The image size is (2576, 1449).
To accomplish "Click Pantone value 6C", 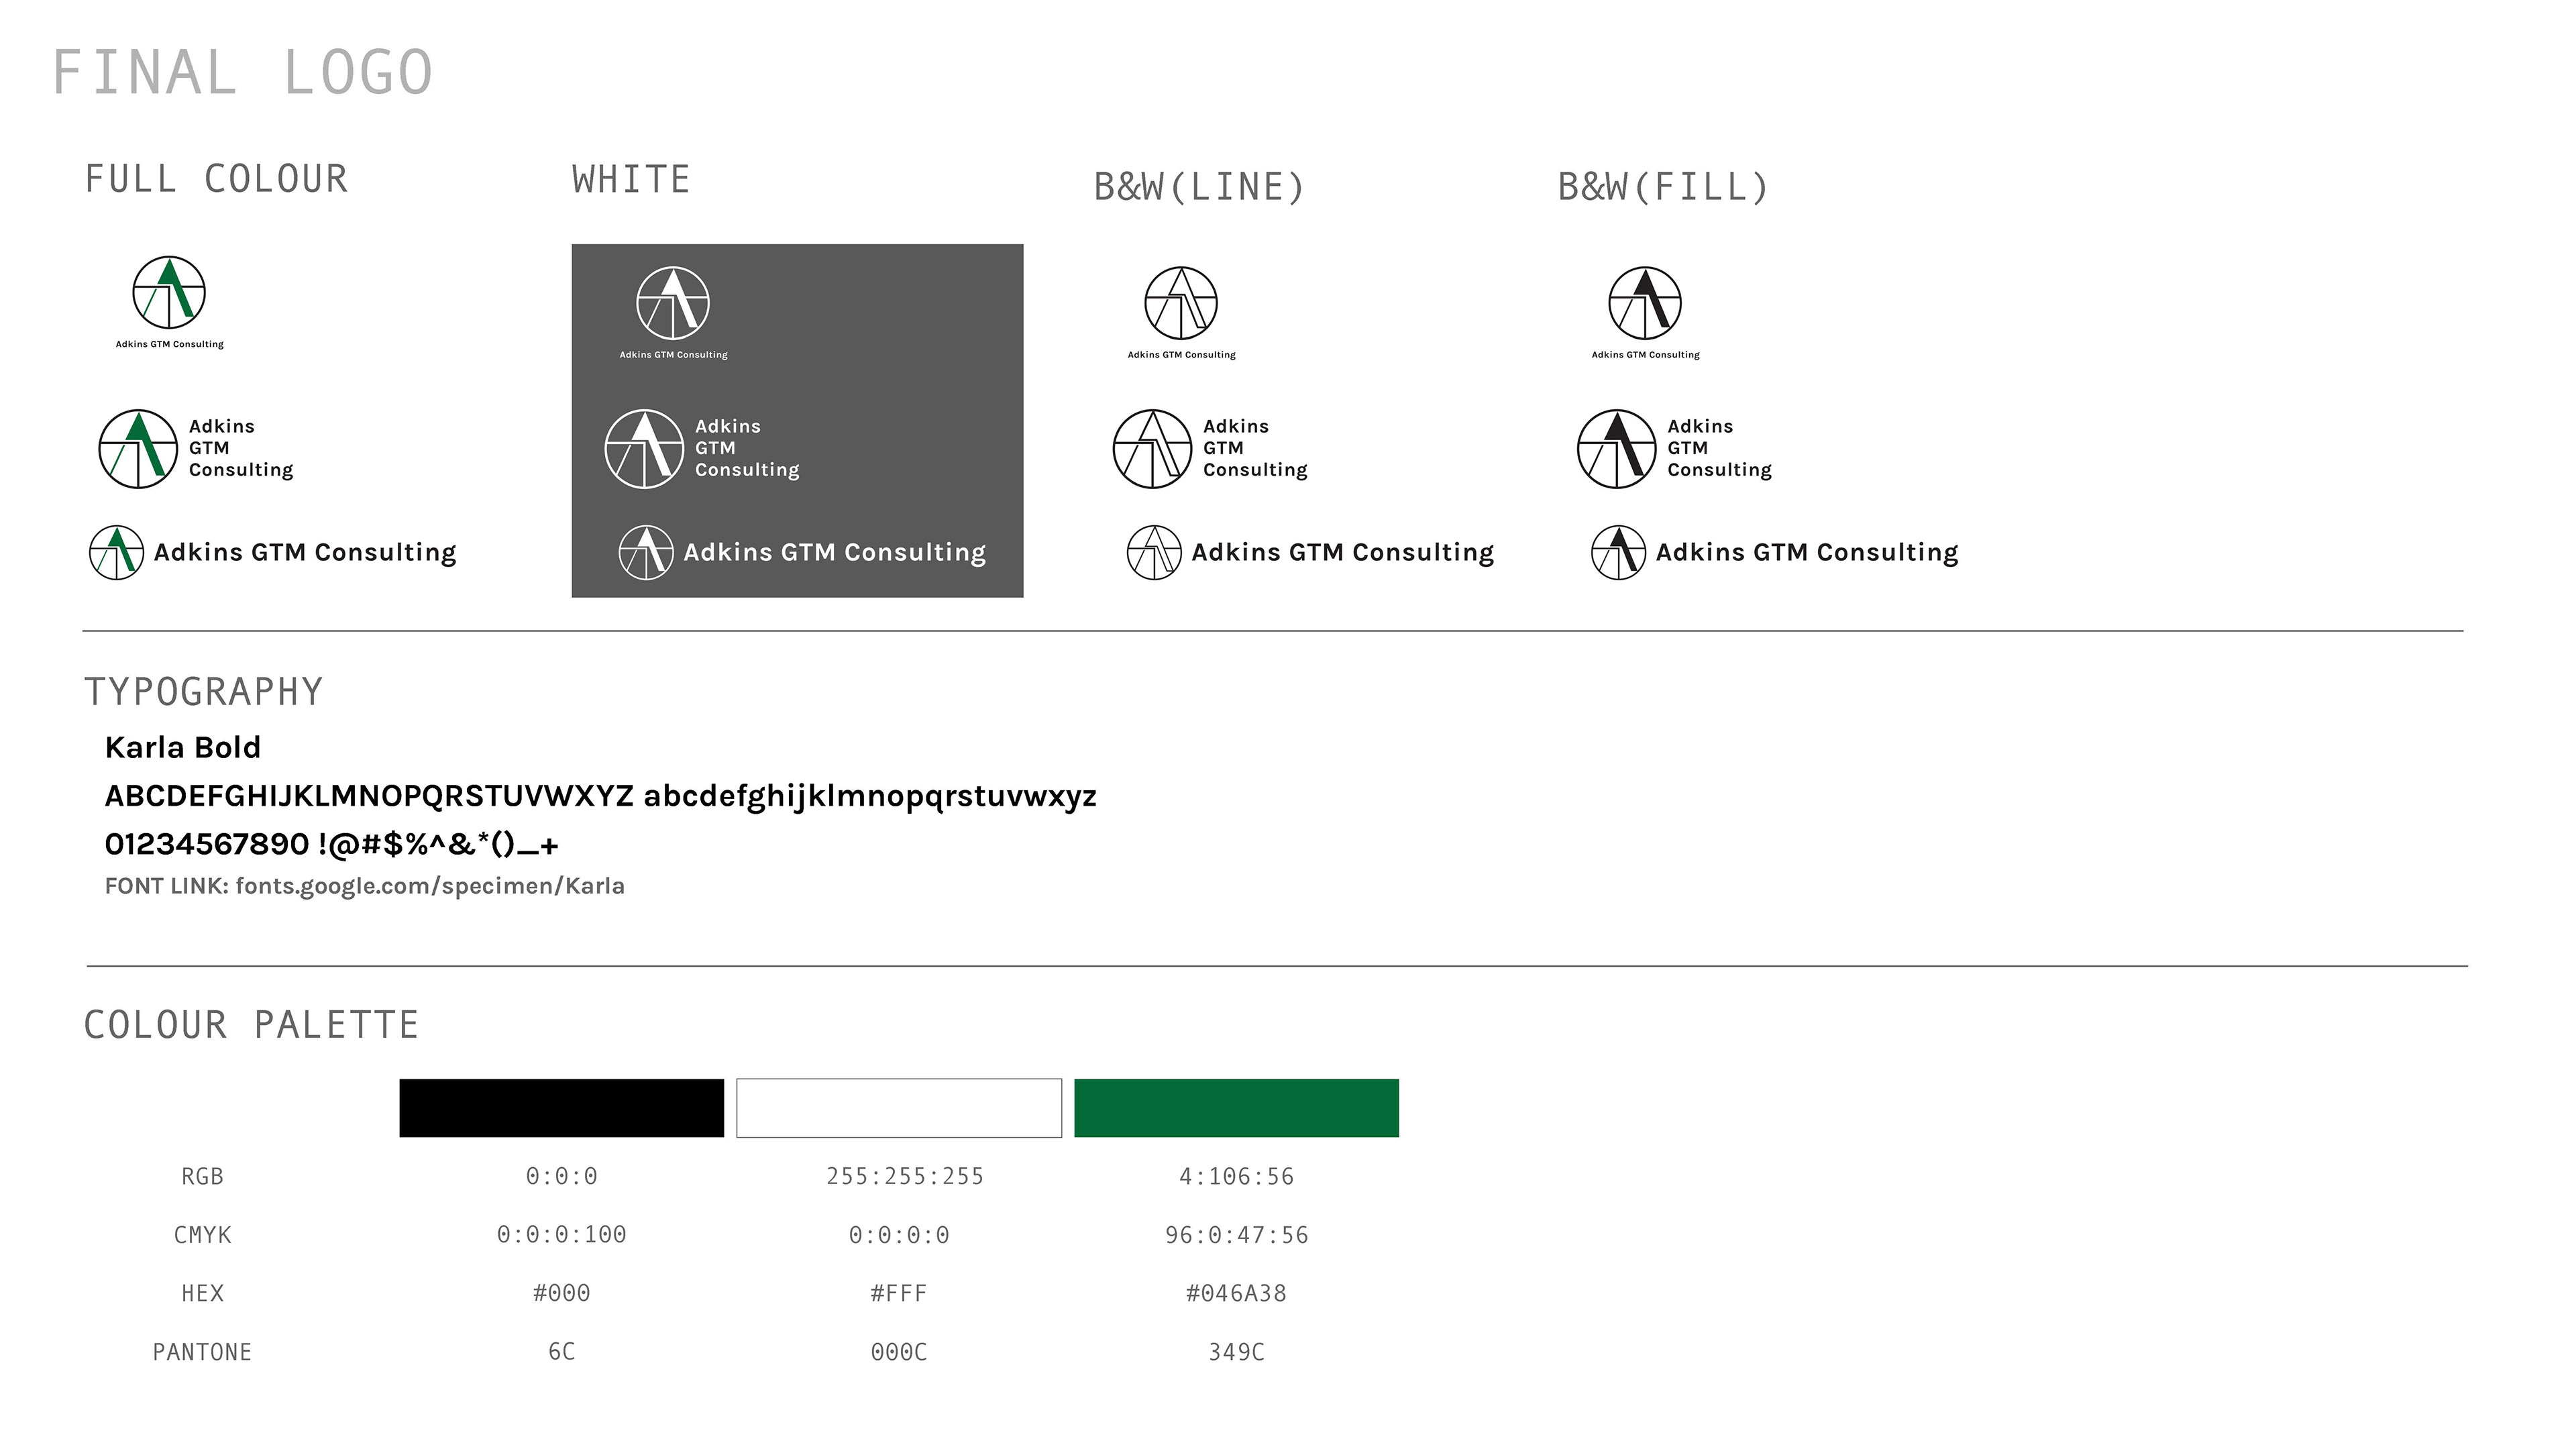I will [x=562, y=1353].
